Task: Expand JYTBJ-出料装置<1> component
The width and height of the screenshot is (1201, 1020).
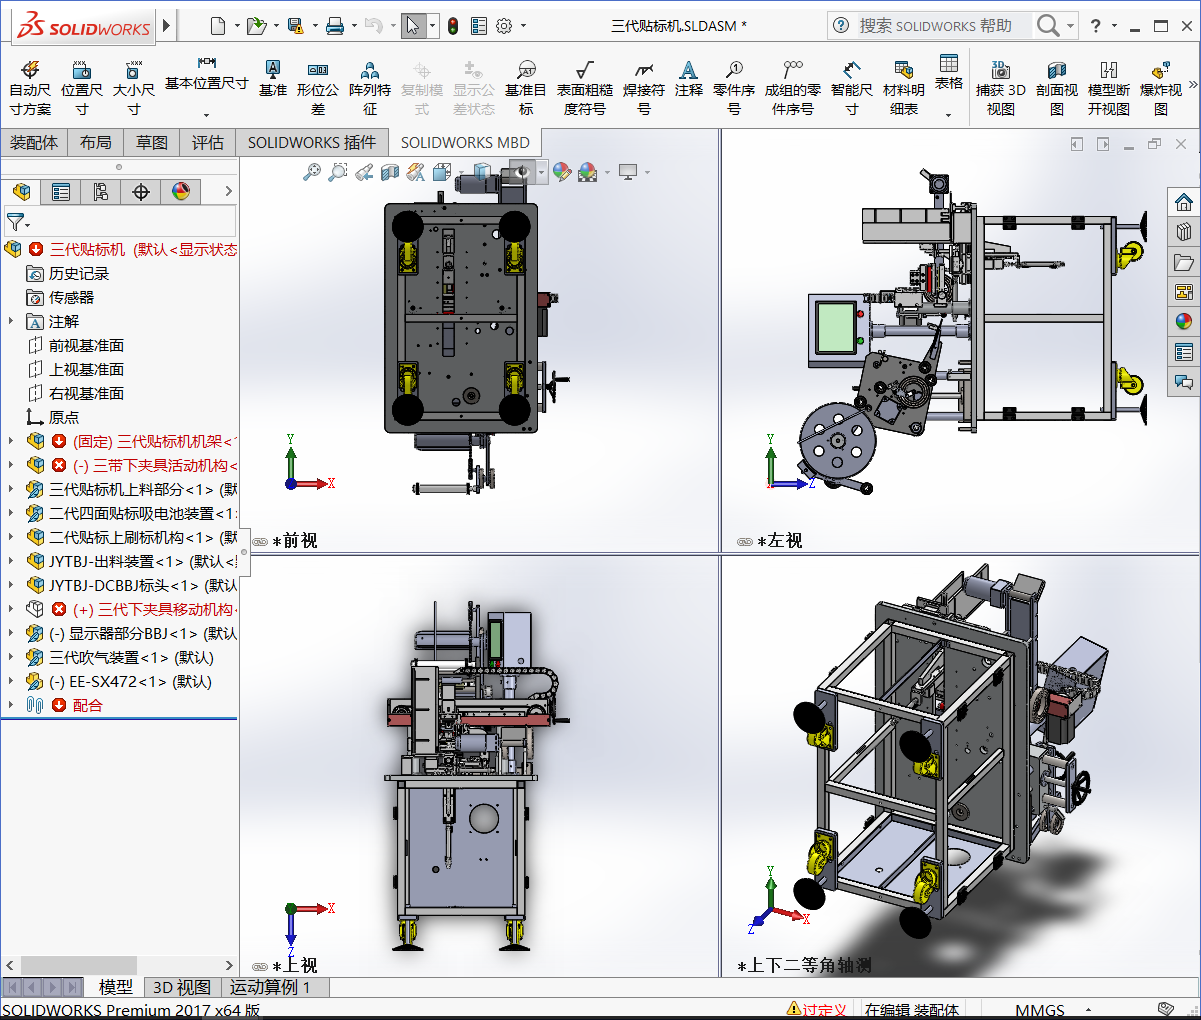Action: coord(11,561)
